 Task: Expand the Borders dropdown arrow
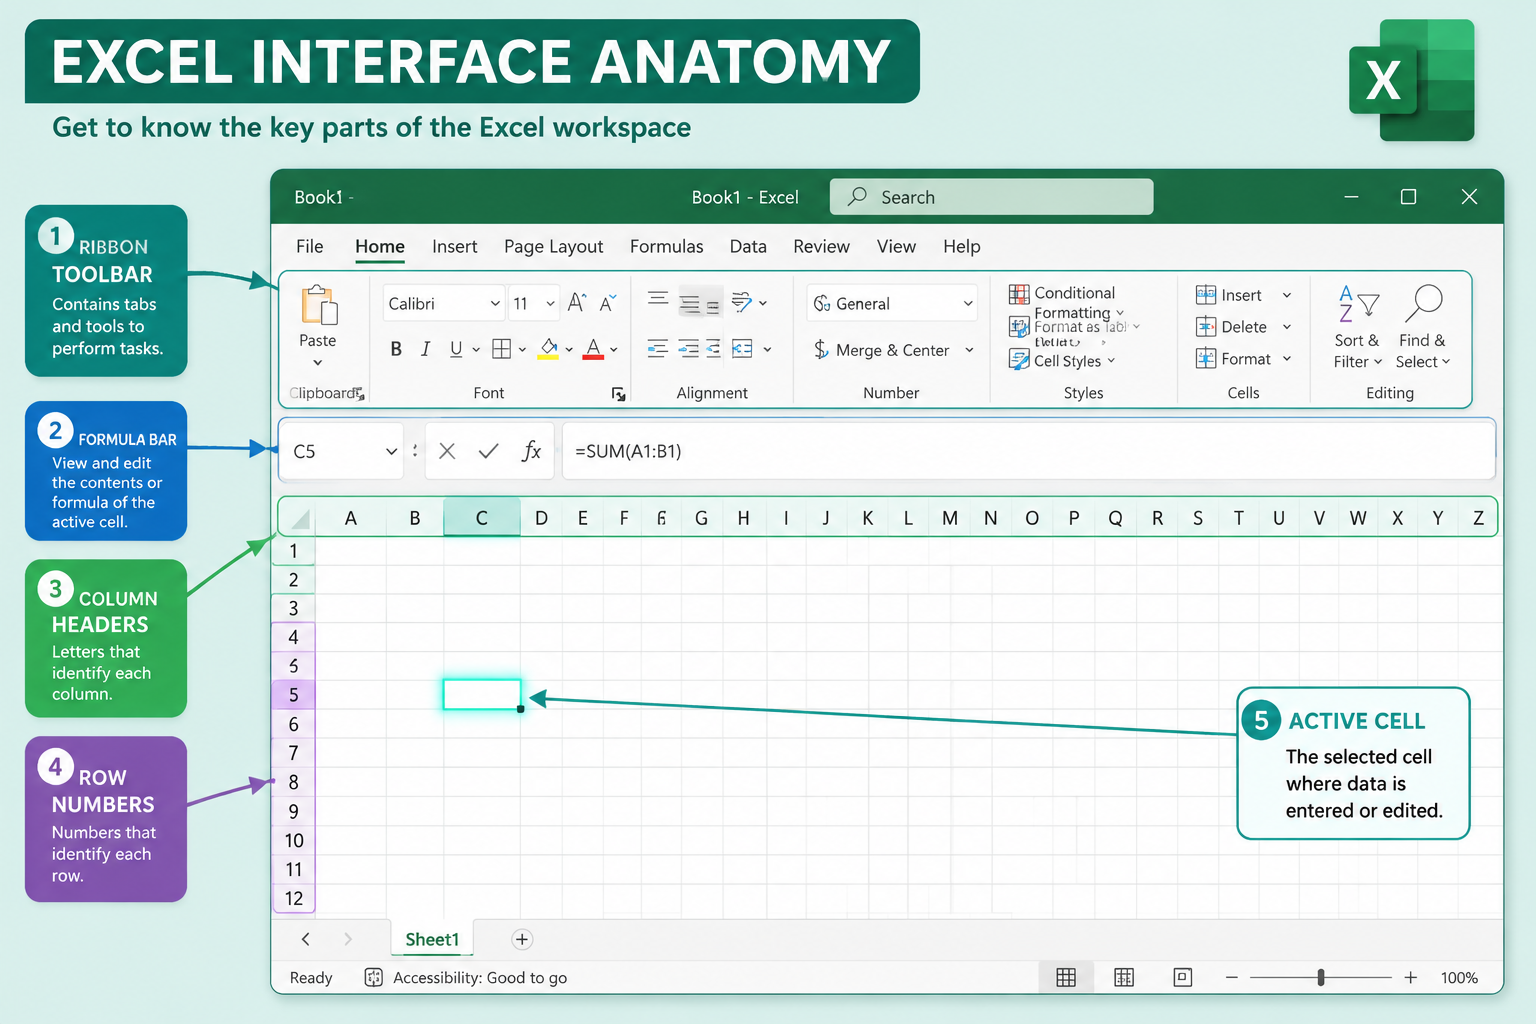[x=522, y=349]
